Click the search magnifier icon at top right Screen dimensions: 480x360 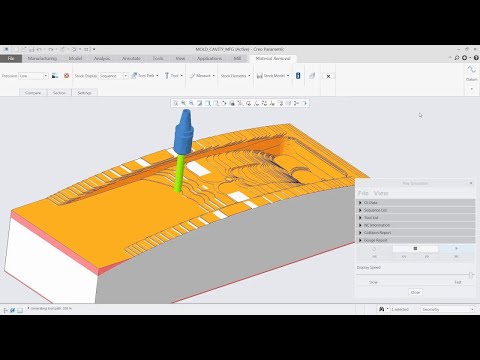point(457,58)
